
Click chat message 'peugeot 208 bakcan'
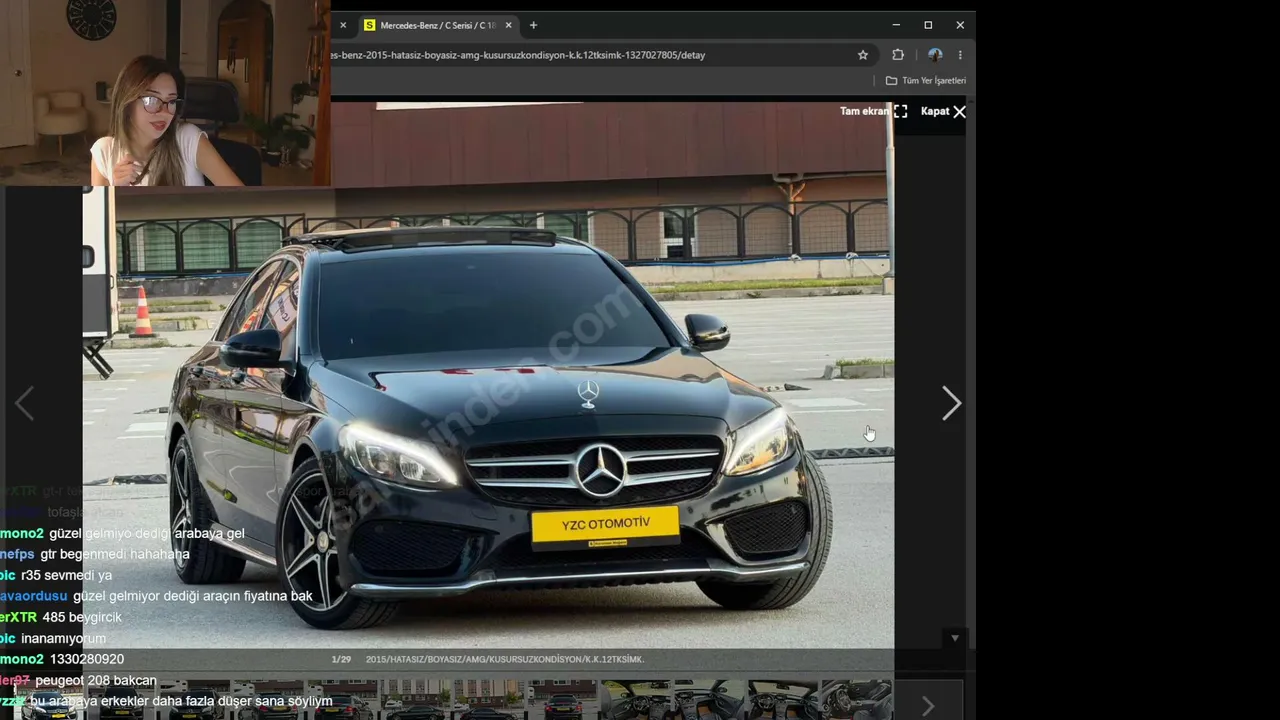click(96, 680)
